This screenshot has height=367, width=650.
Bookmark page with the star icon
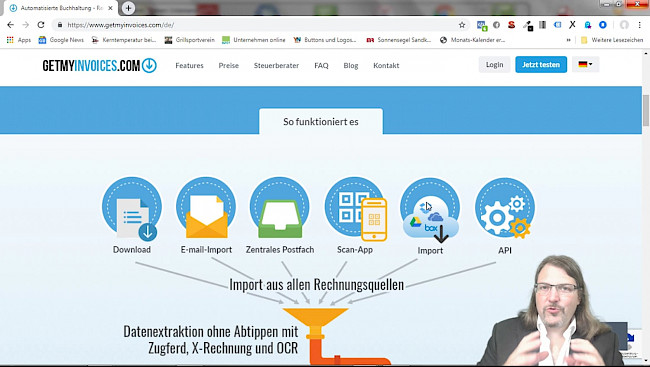click(x=462, y=25)
